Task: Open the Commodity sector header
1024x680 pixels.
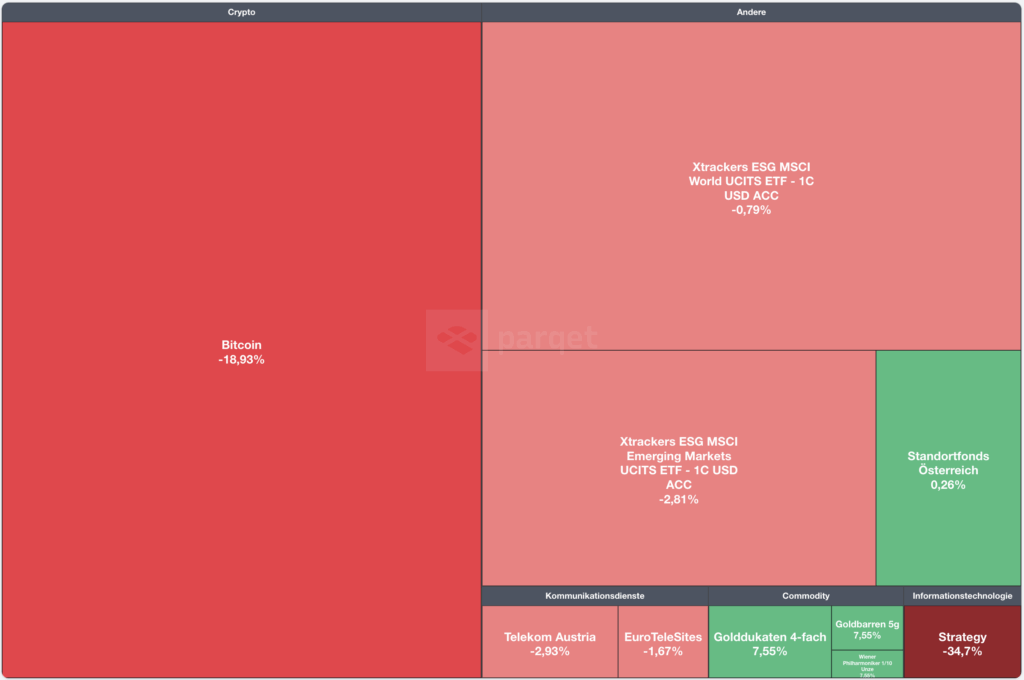Action: (805, 596)
